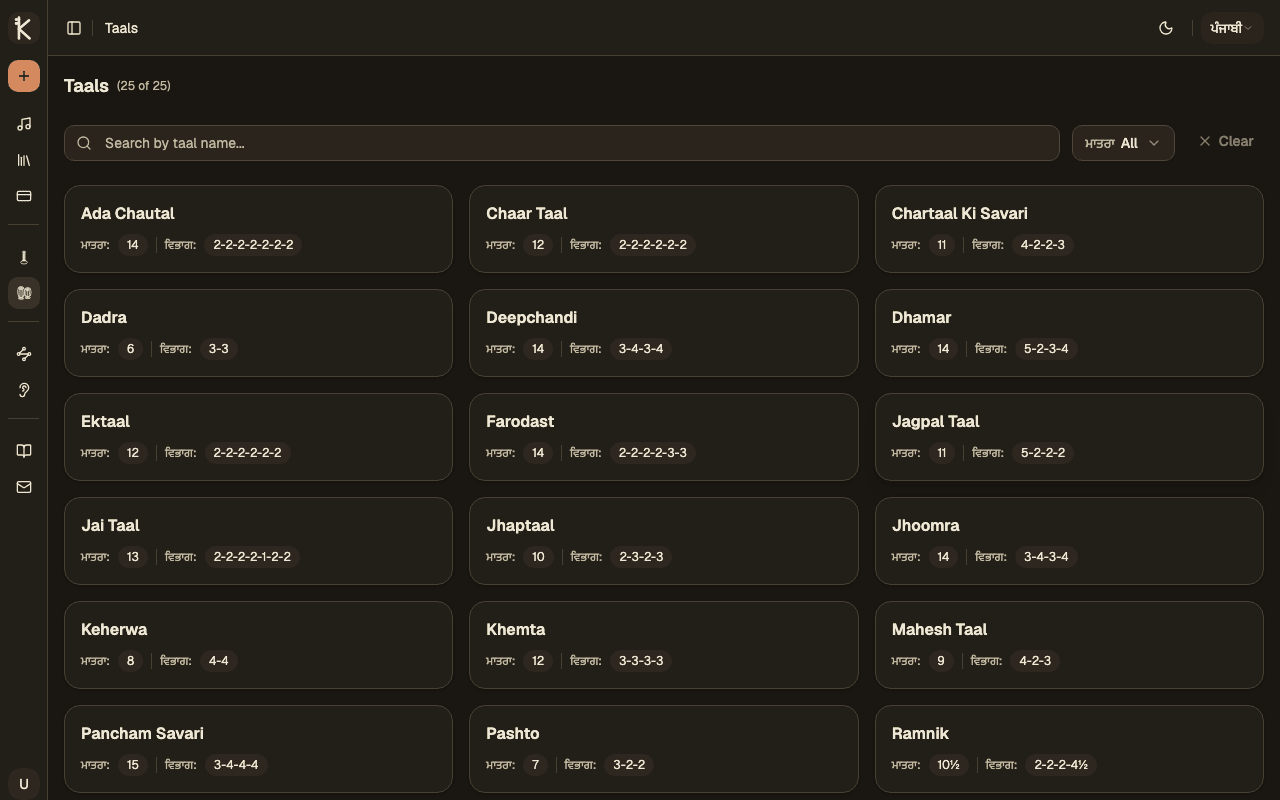Open the Deepchandi card

click(x=664, y=333)
